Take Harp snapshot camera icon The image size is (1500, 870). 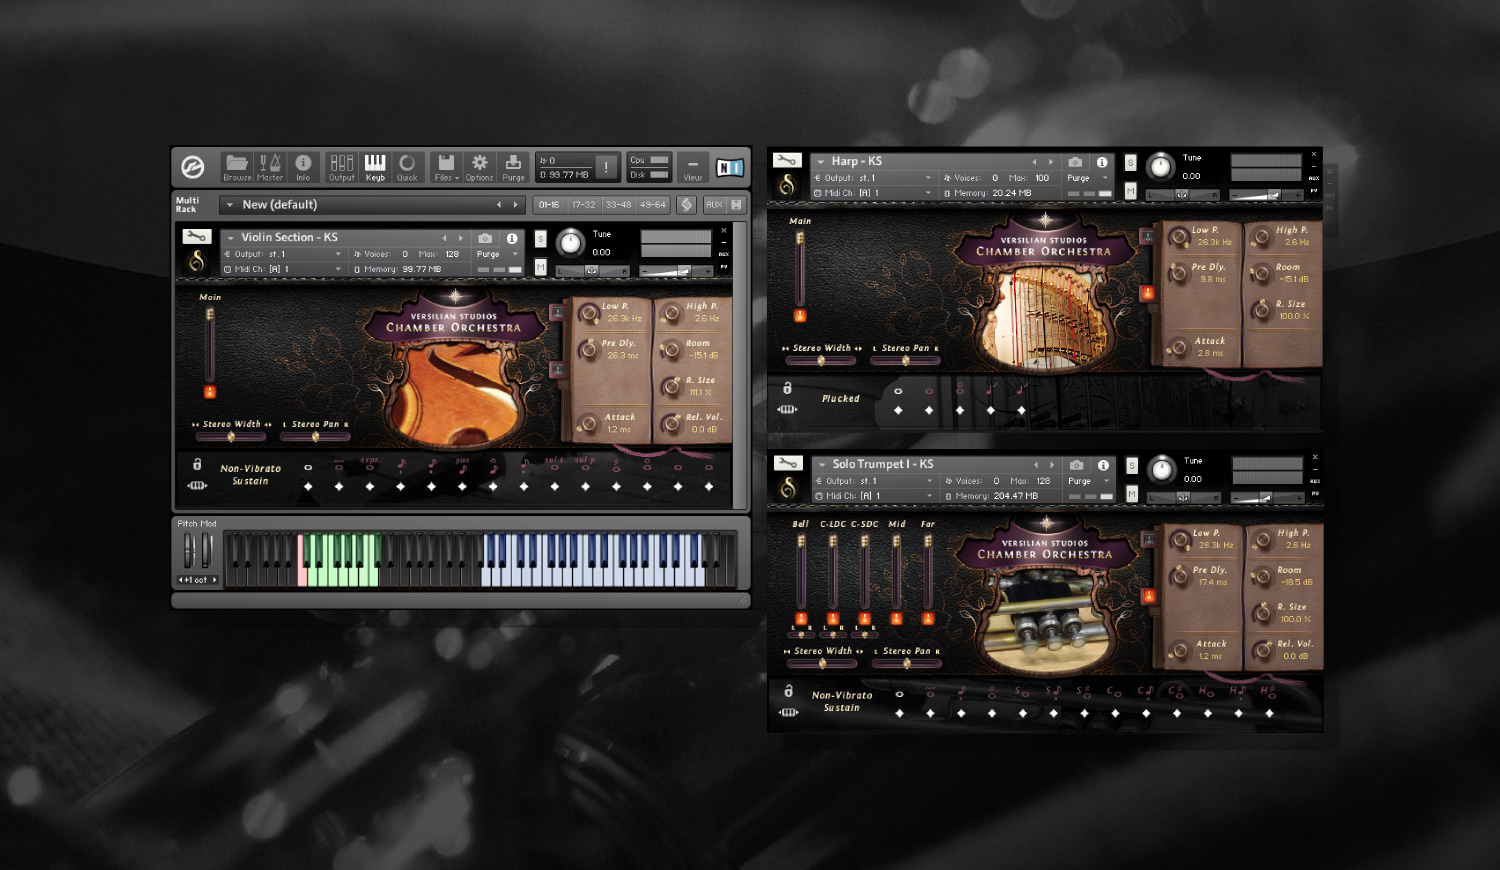click(1075, 162)
